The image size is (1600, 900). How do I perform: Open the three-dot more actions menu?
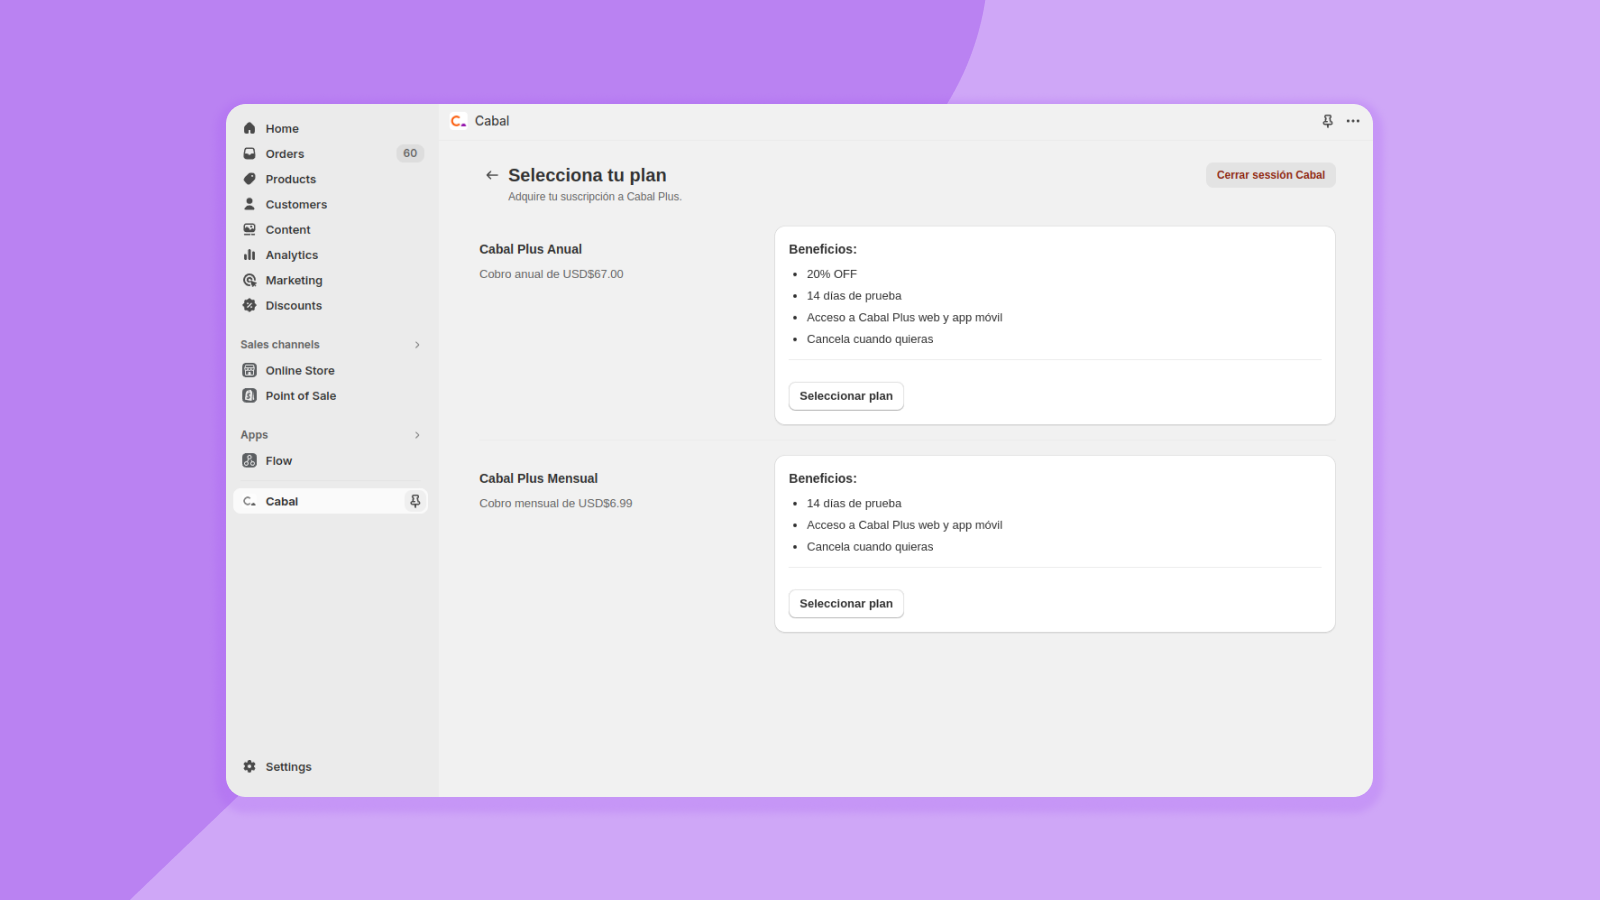[1353, 121]
